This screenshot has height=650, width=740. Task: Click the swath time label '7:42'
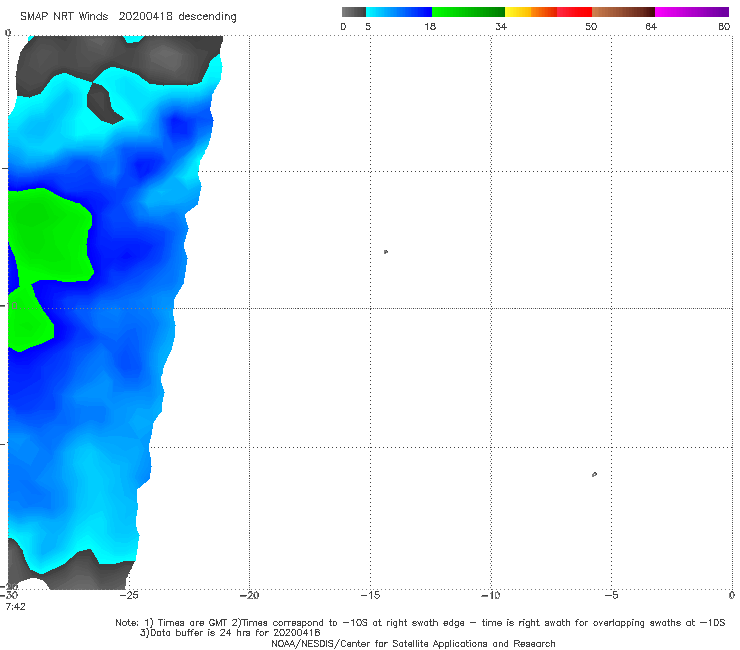[16, 606]
